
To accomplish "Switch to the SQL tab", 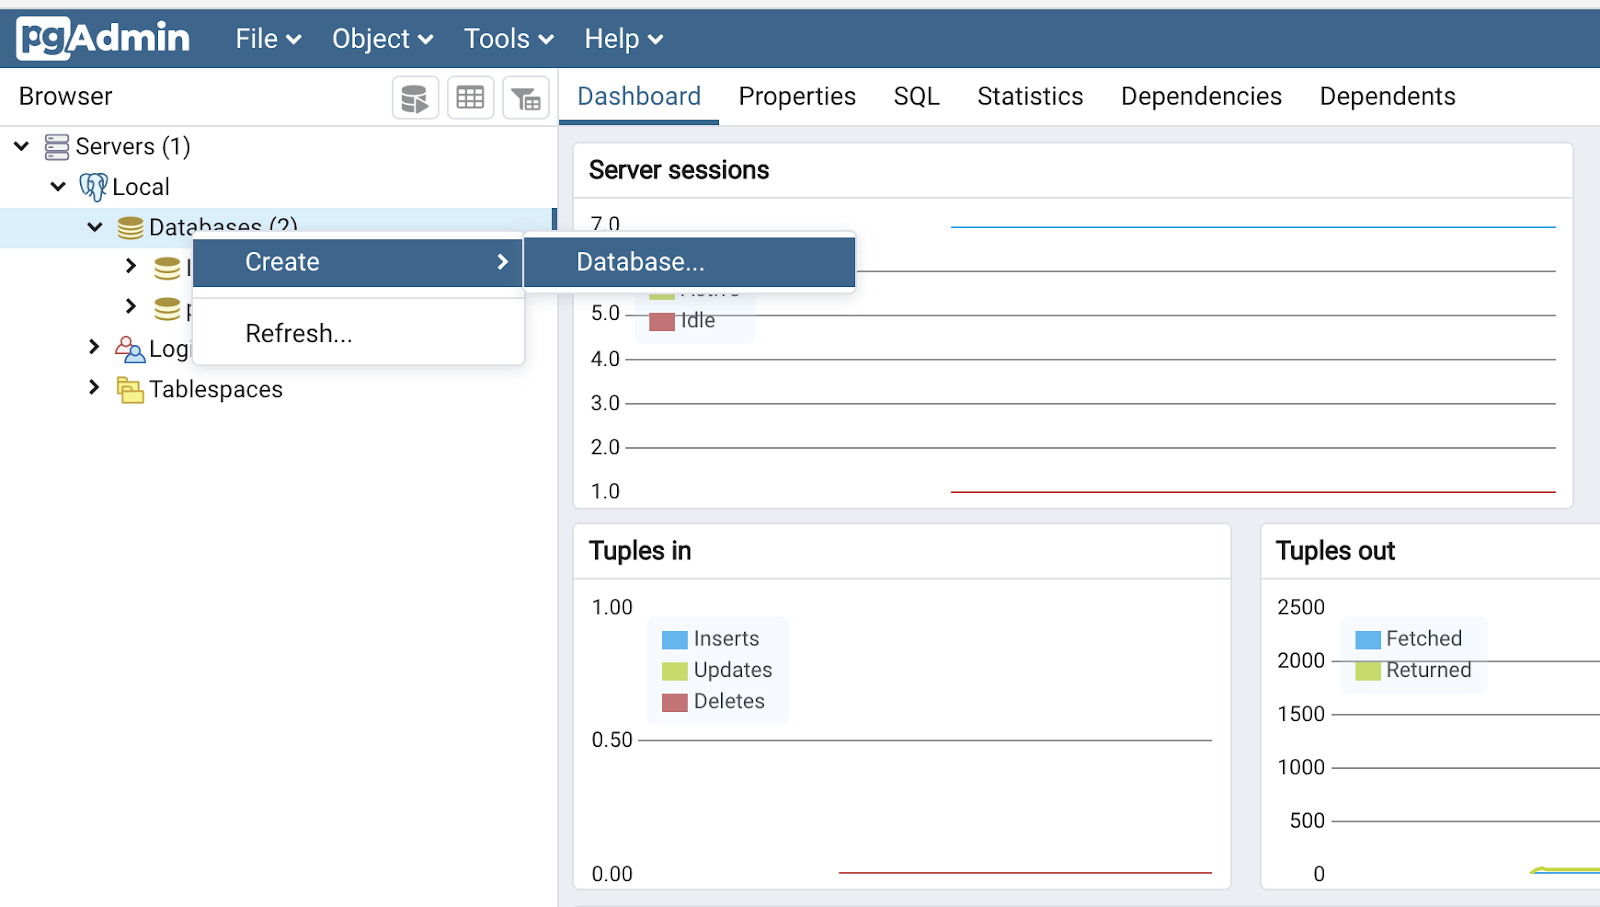I will click(916, 96).
